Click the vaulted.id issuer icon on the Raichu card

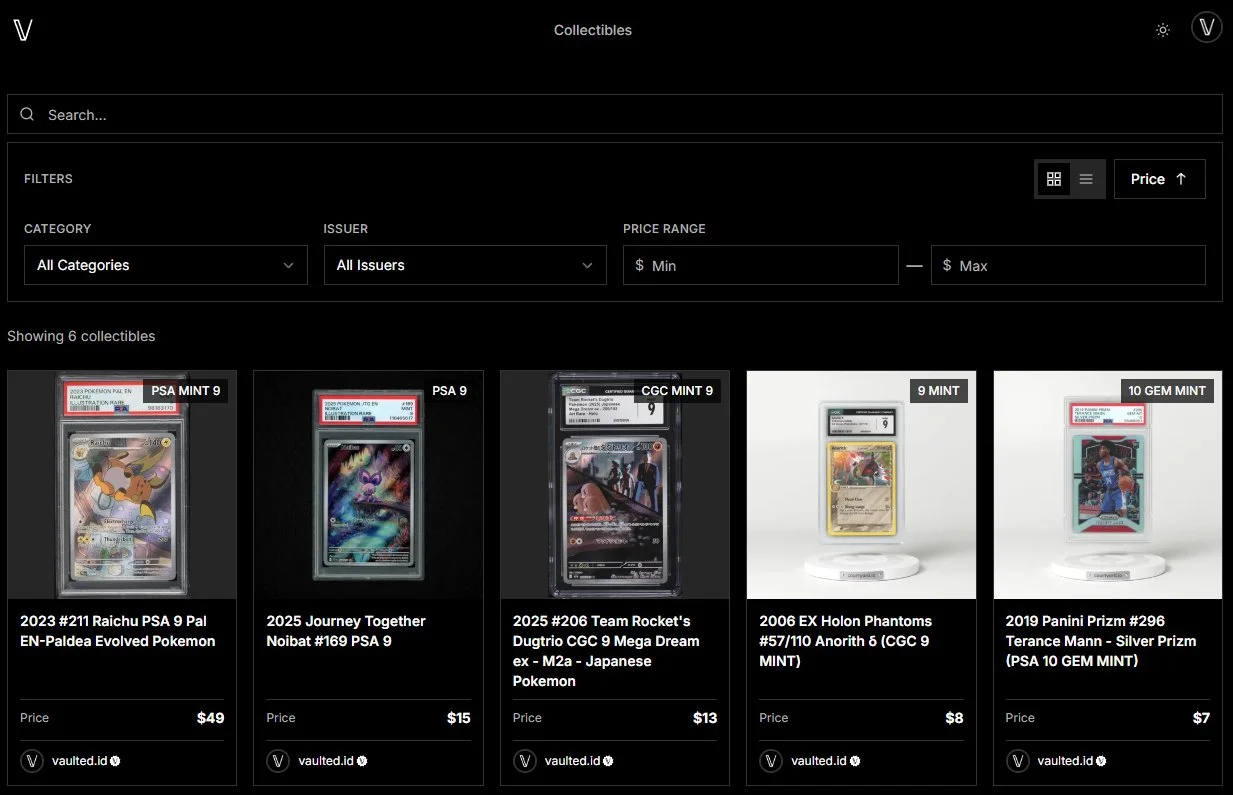coord(32,761)
